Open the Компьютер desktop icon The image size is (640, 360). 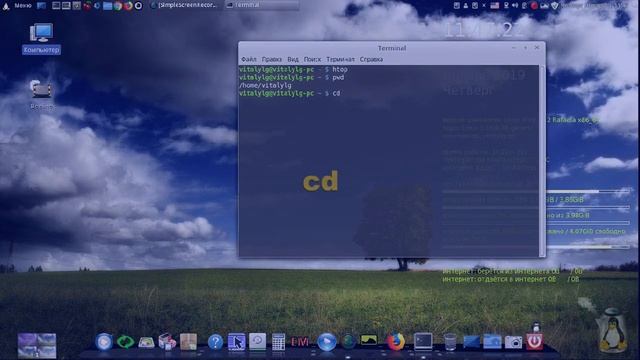[x=41, y=39]
